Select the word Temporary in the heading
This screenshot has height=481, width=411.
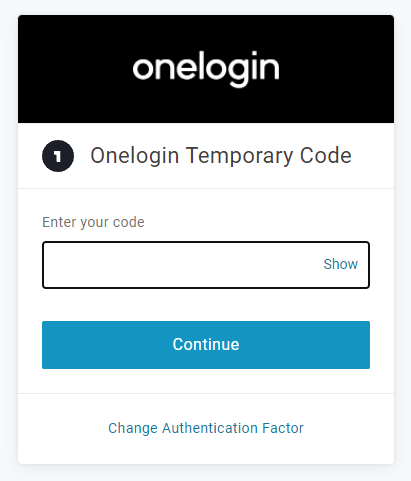pos(240,156)
